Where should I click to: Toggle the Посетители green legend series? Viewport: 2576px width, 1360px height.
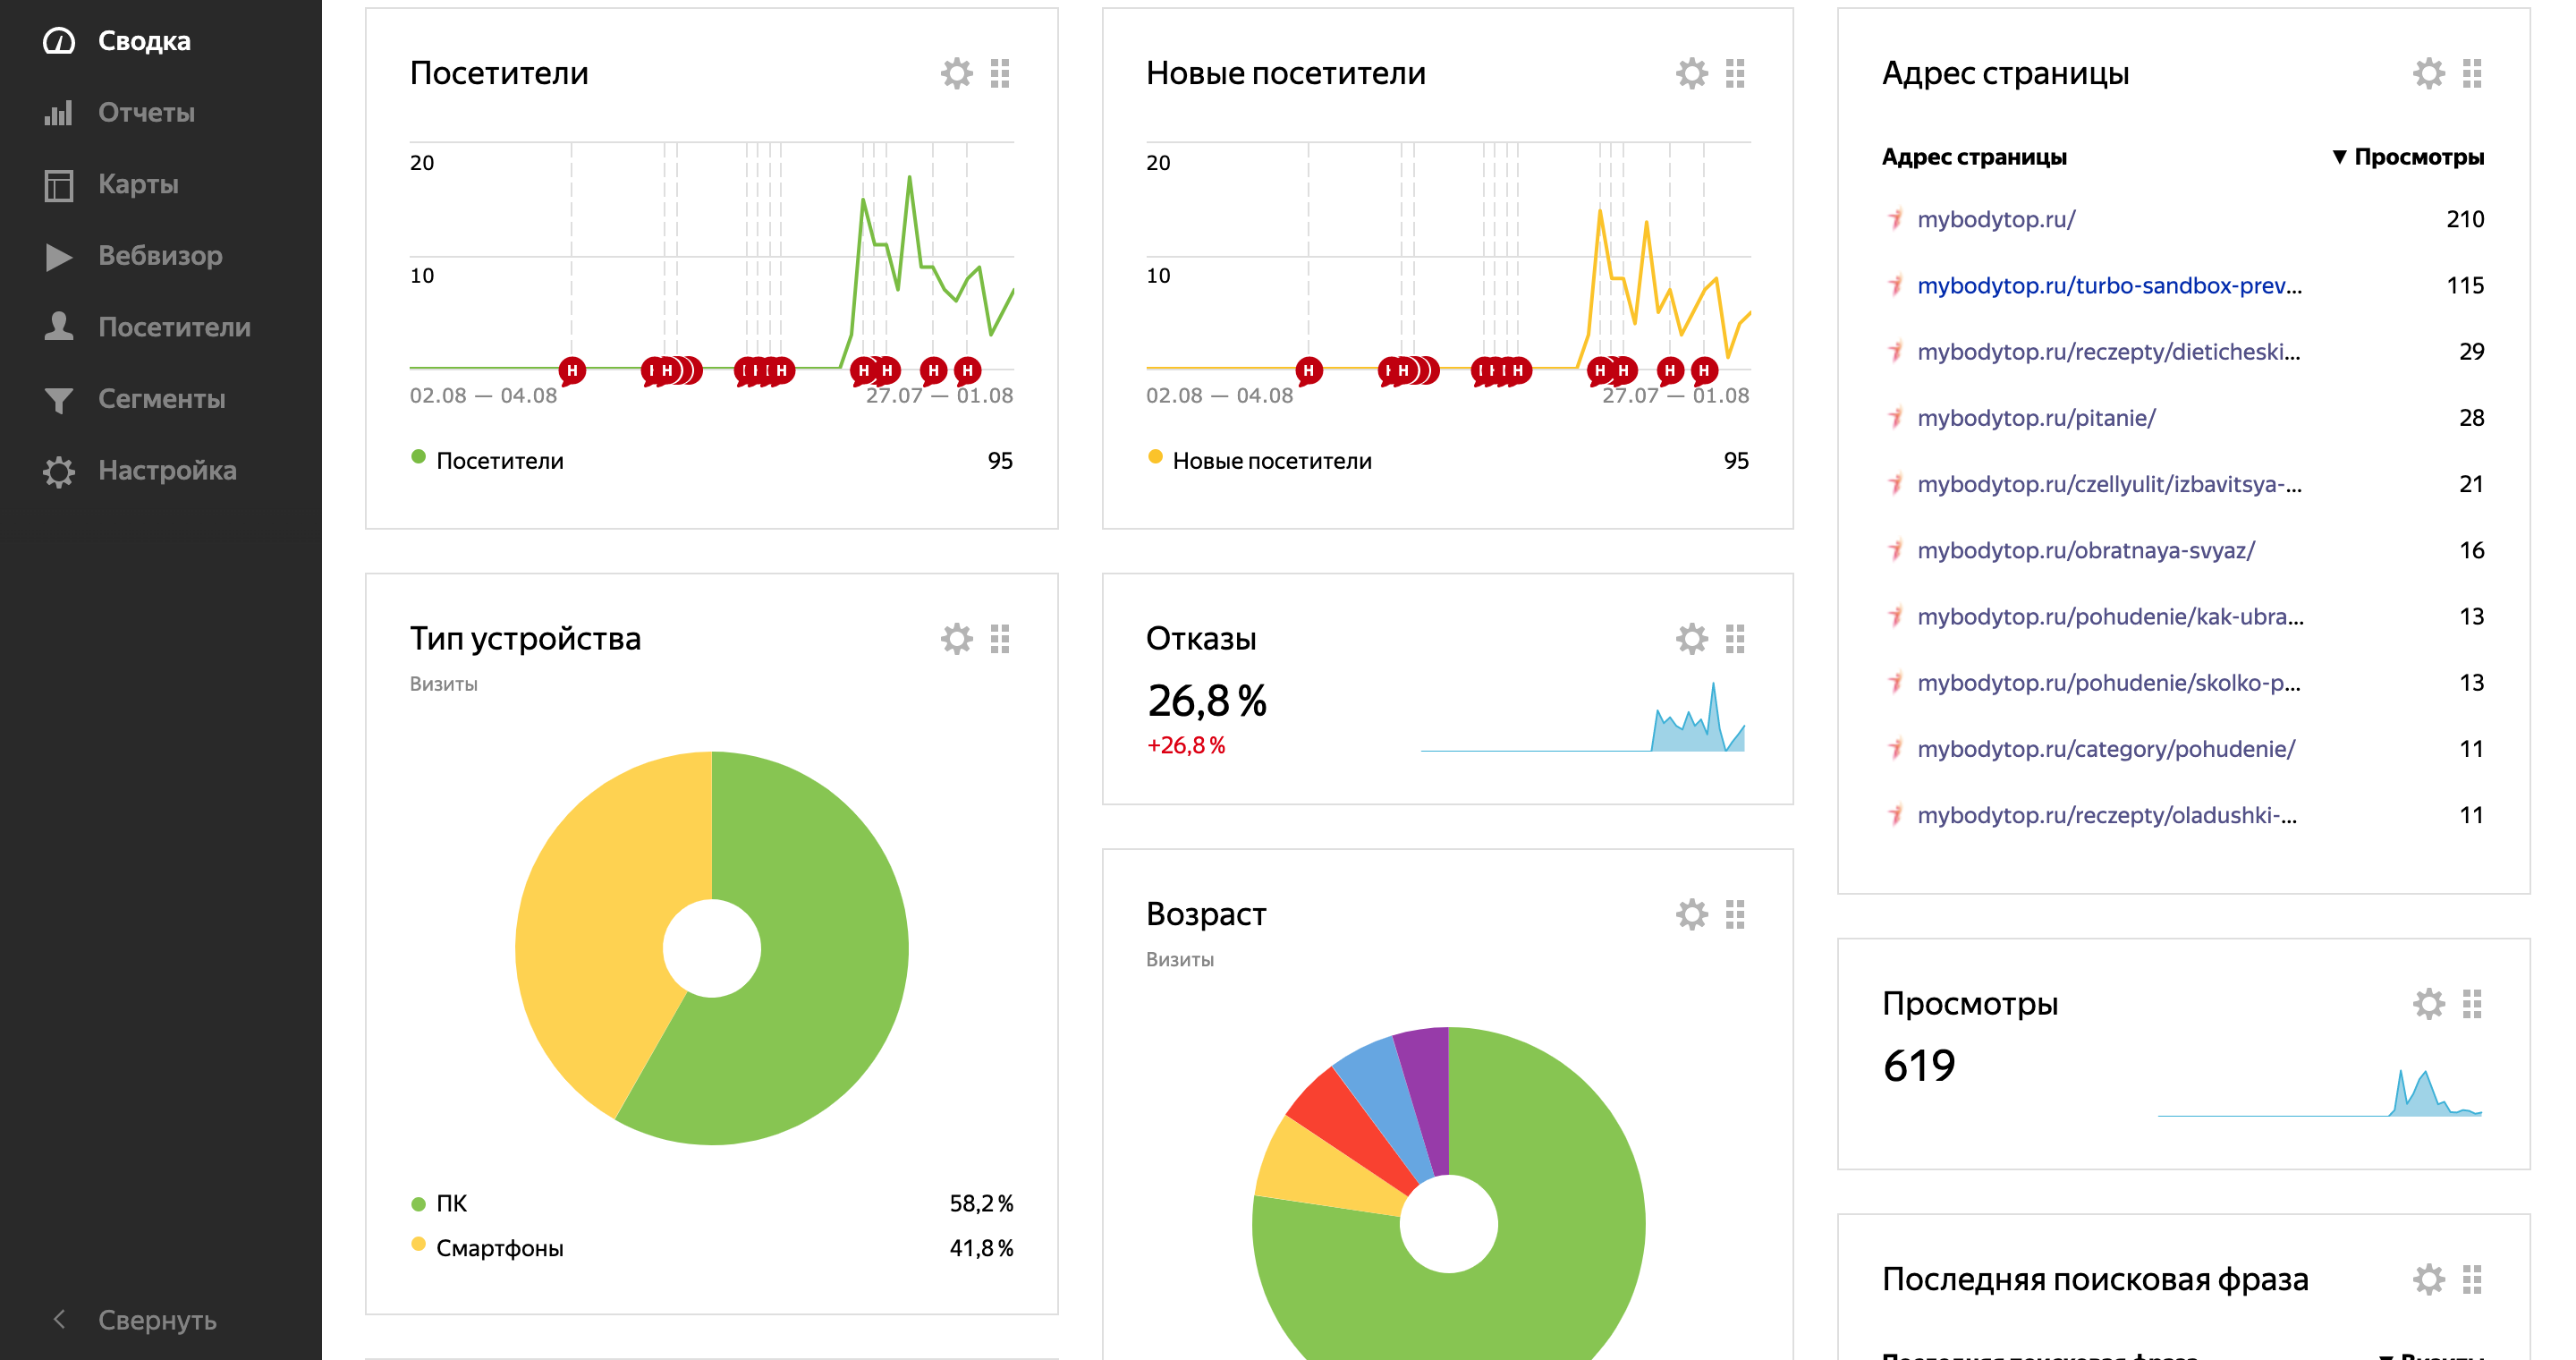click(x=499, y=461)
